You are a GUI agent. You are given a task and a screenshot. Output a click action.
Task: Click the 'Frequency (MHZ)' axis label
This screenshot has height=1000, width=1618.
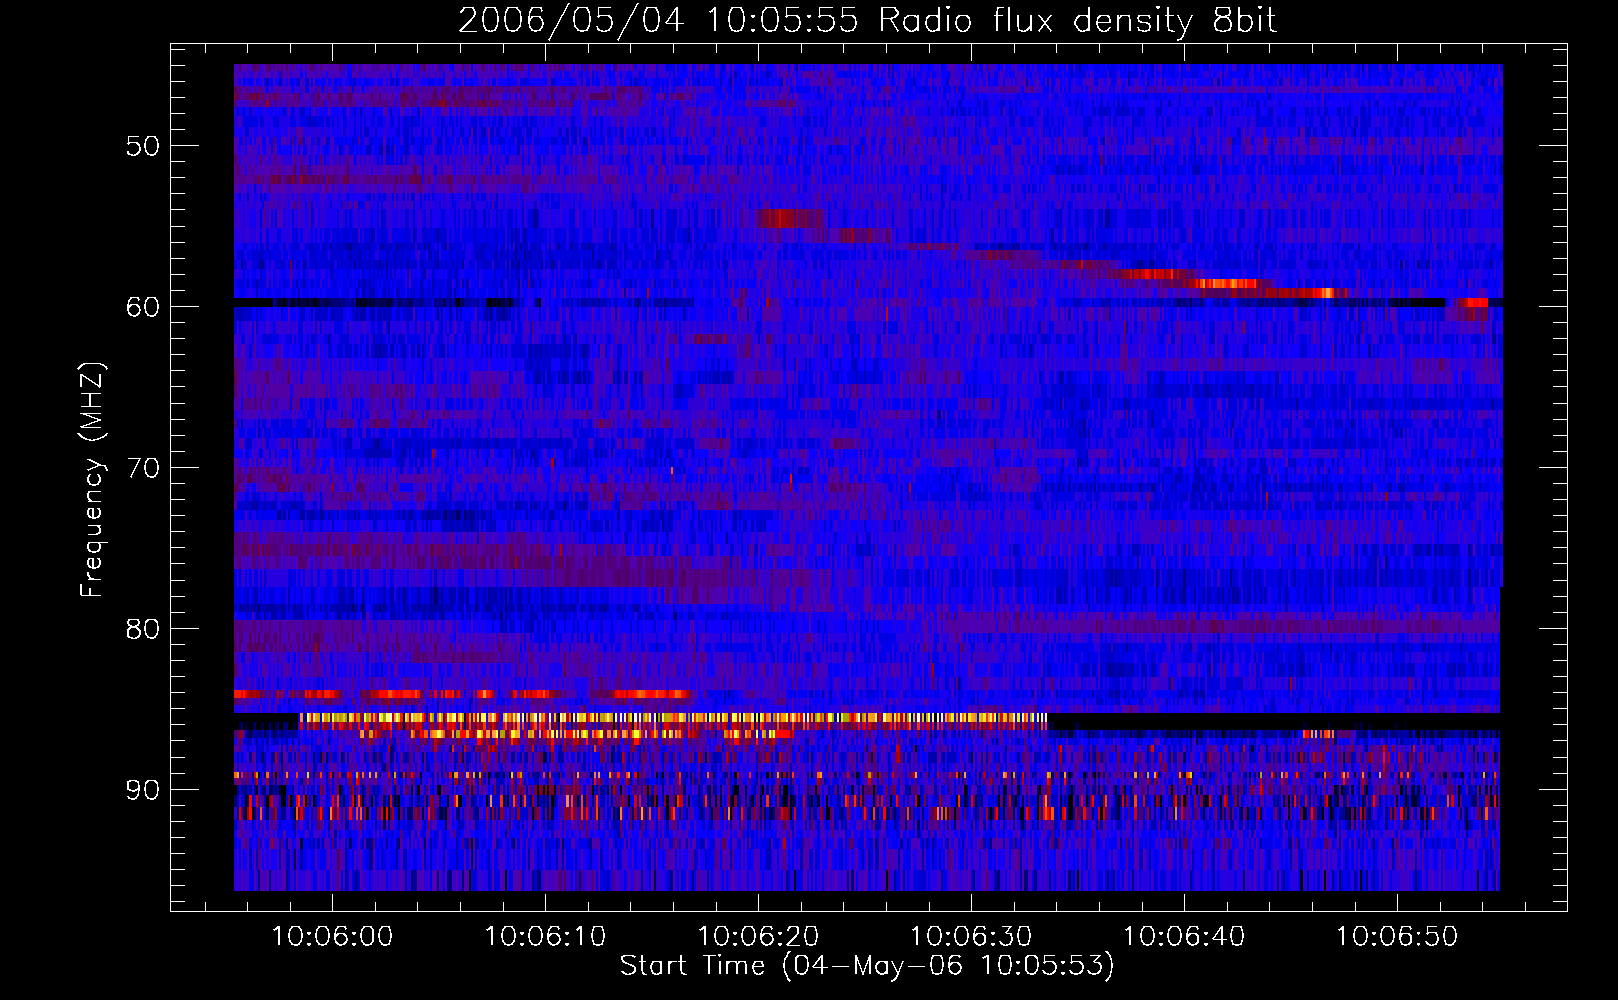point(92,480)
